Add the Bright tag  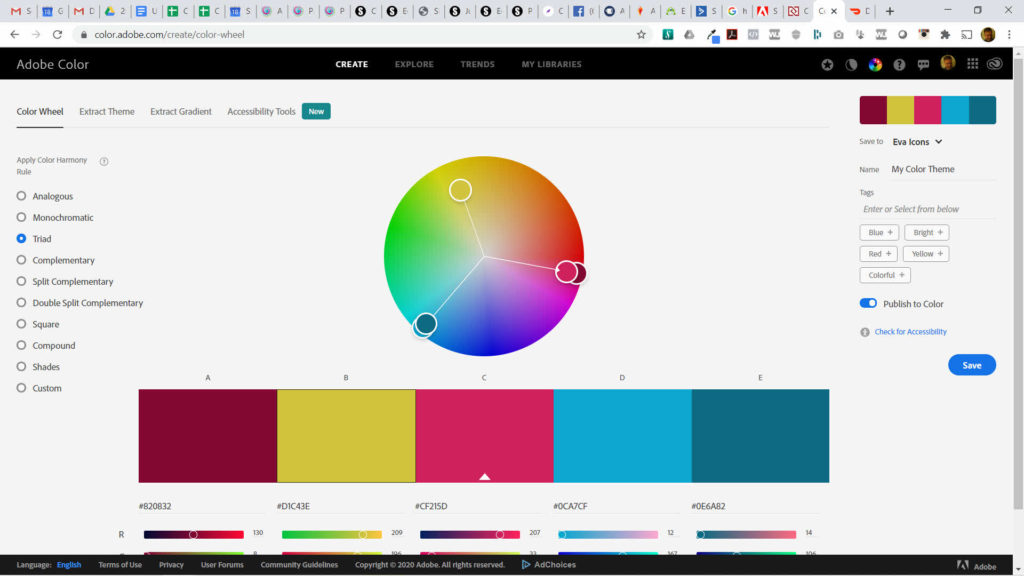(x=927, y=232)
